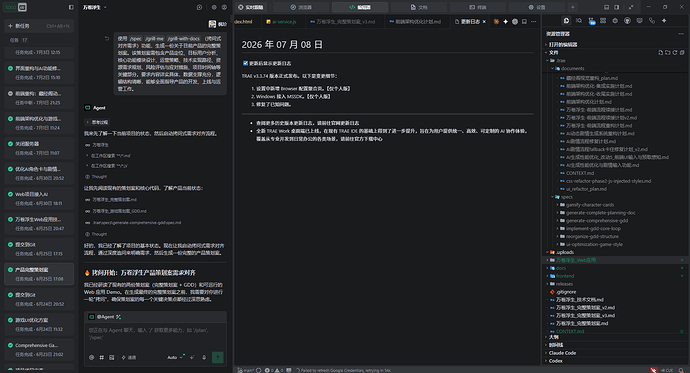The height and width of the screenshot is (373, 690).
Task: Expand the Claude Code section
Action: point(562,353)
